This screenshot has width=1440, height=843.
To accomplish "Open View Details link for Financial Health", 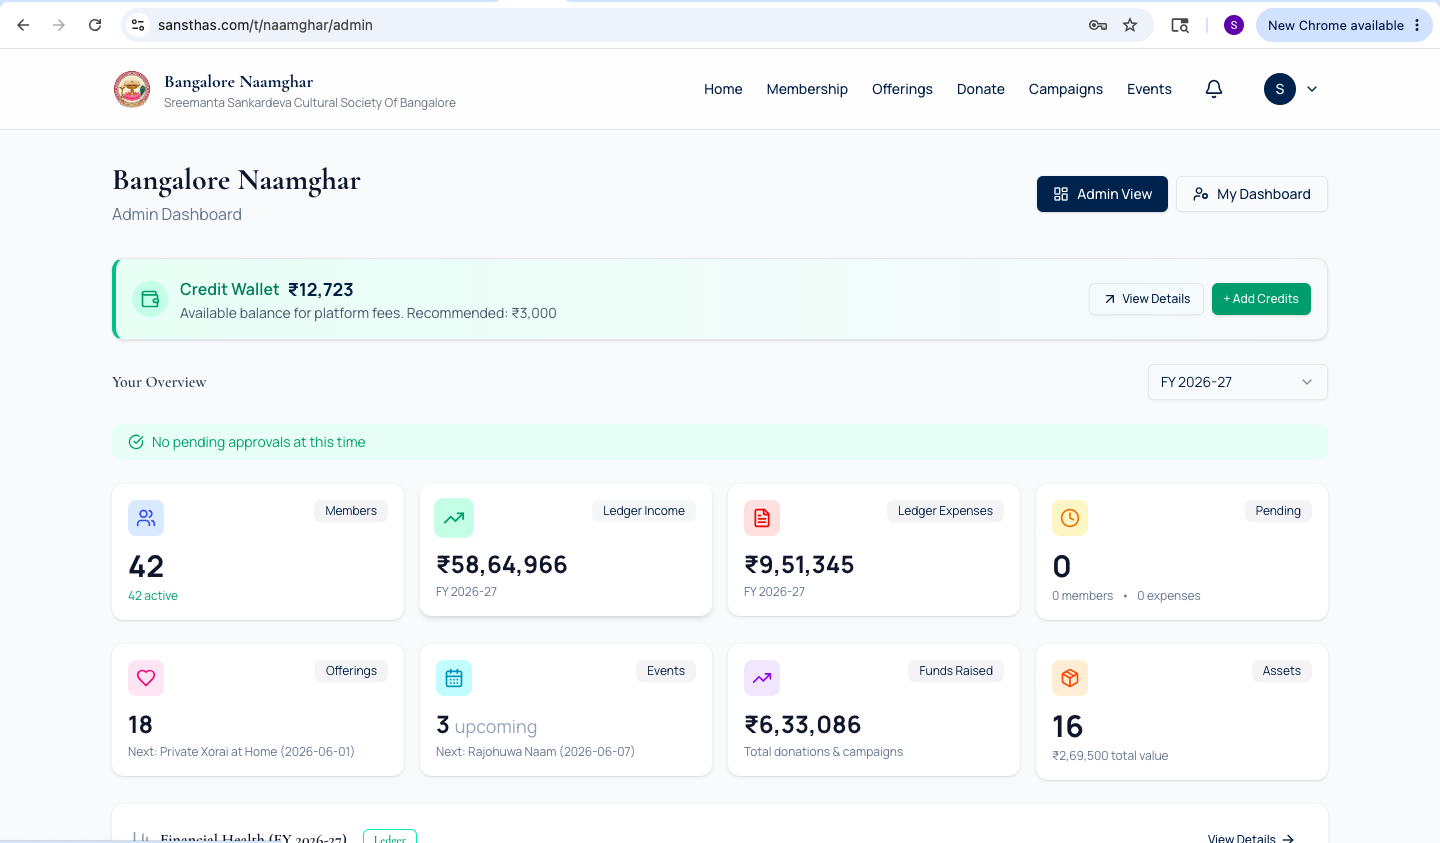I will (1251, 838).
